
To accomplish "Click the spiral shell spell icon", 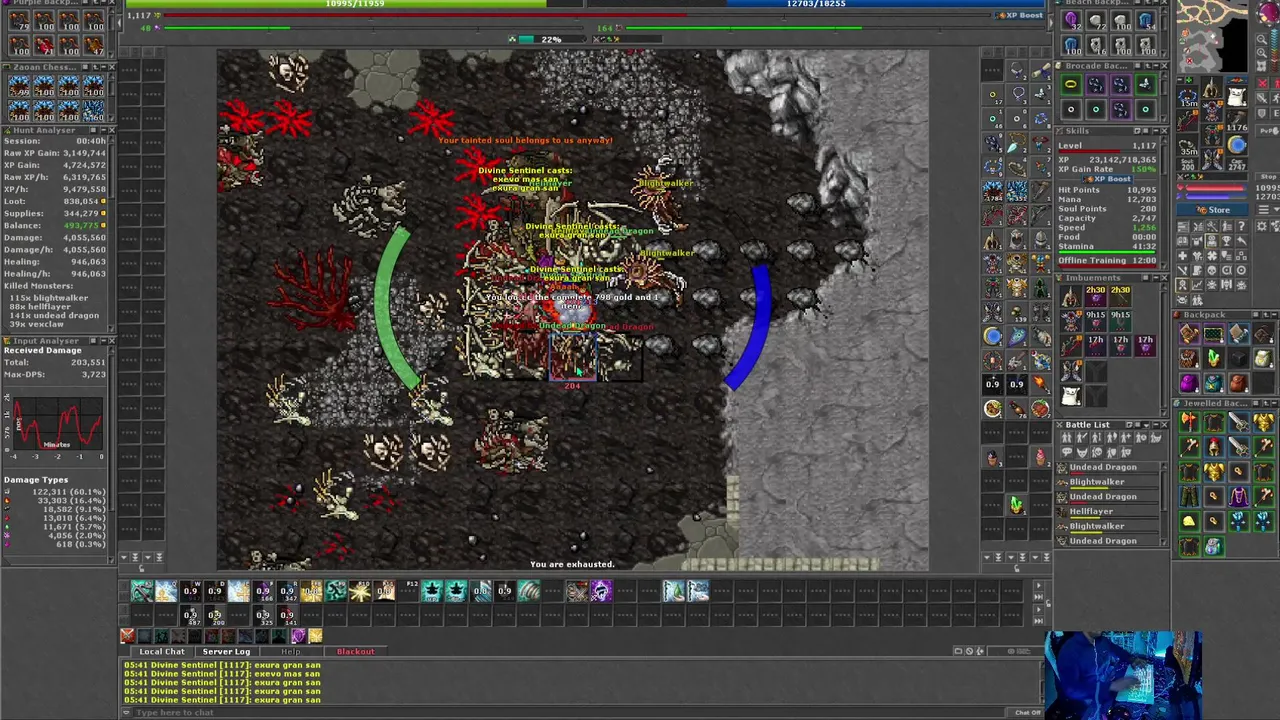I will 528,592.
